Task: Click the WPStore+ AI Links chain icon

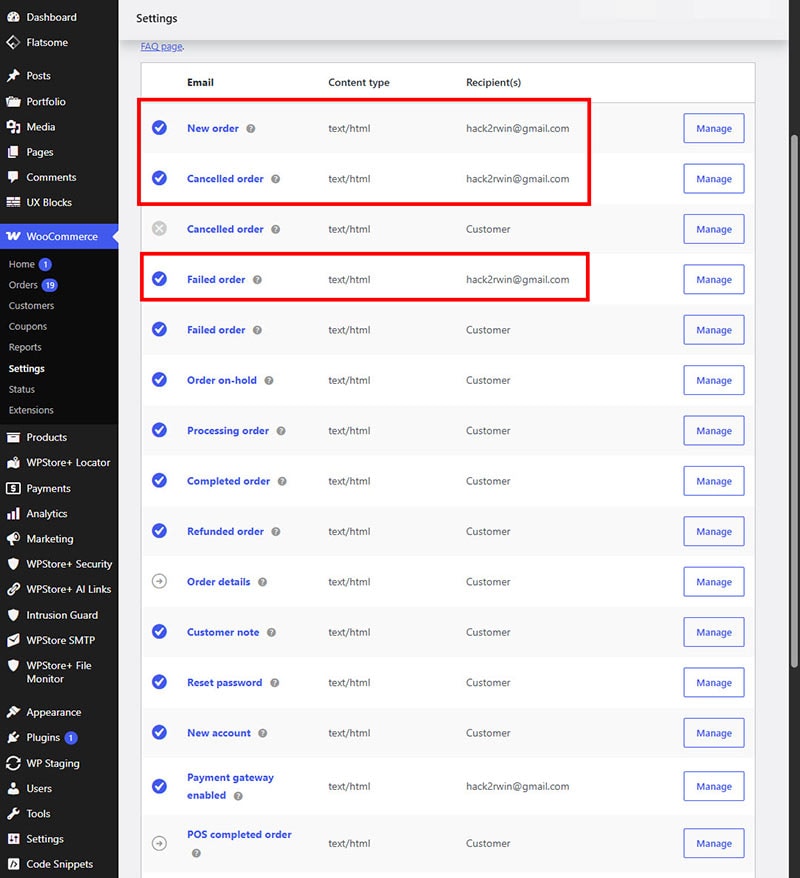Action: [x=13, y=589]
